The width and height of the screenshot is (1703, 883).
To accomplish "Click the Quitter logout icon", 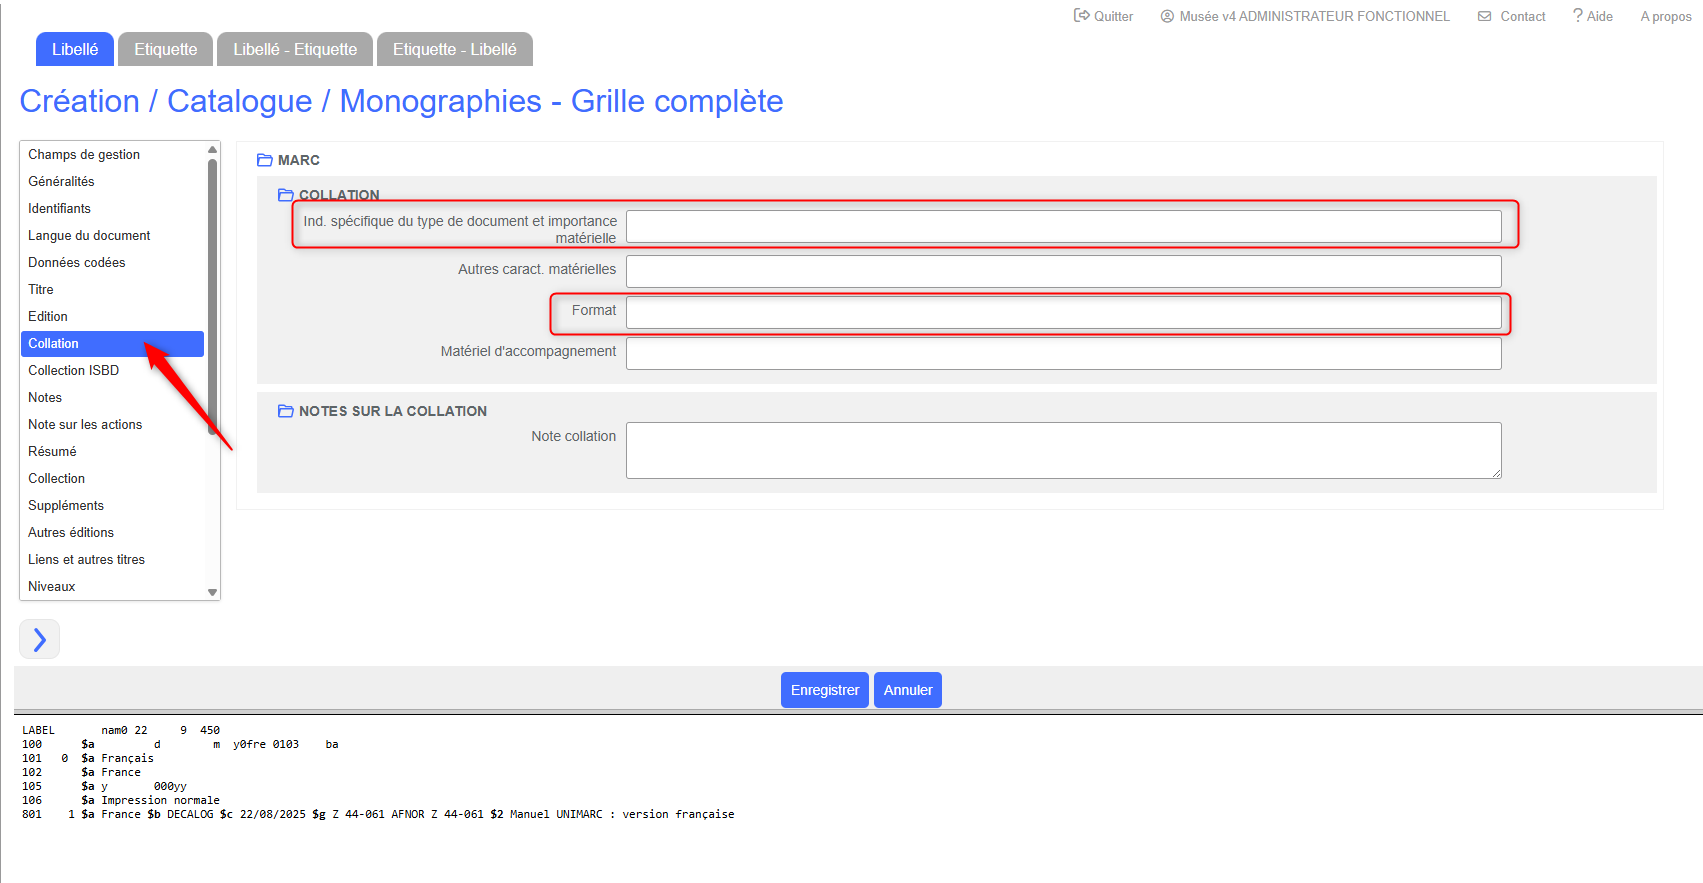I will click(x=1081, y=16).
